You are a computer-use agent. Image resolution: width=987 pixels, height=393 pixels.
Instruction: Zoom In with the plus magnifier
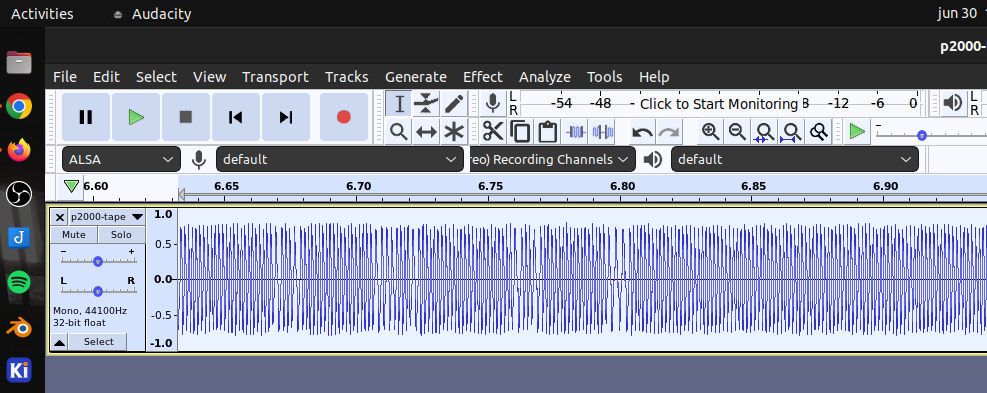coord(711,132)
